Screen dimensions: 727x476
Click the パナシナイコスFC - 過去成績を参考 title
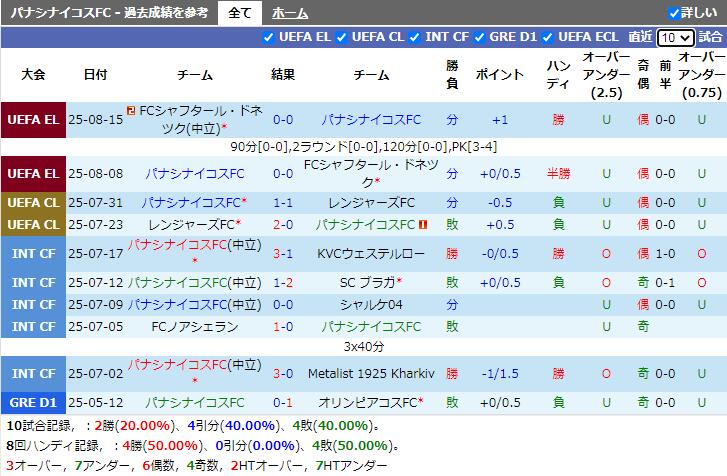coord(109,13)
